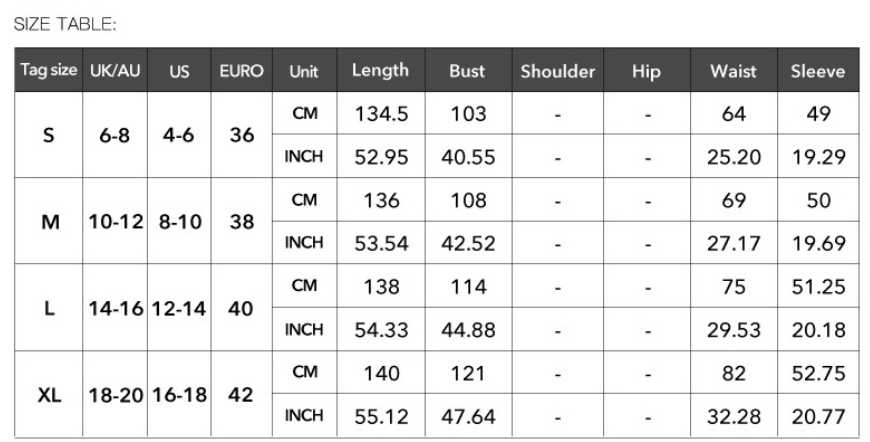
Task: Click the 12-14 US size cell
Action: tap(179, 308)
